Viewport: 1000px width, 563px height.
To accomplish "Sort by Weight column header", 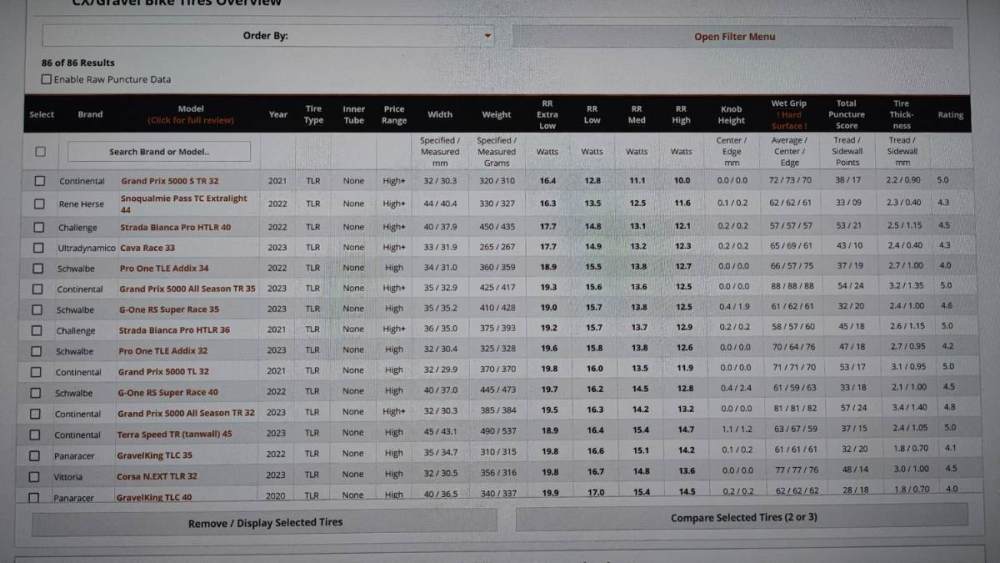I will [x=496, y=115].
